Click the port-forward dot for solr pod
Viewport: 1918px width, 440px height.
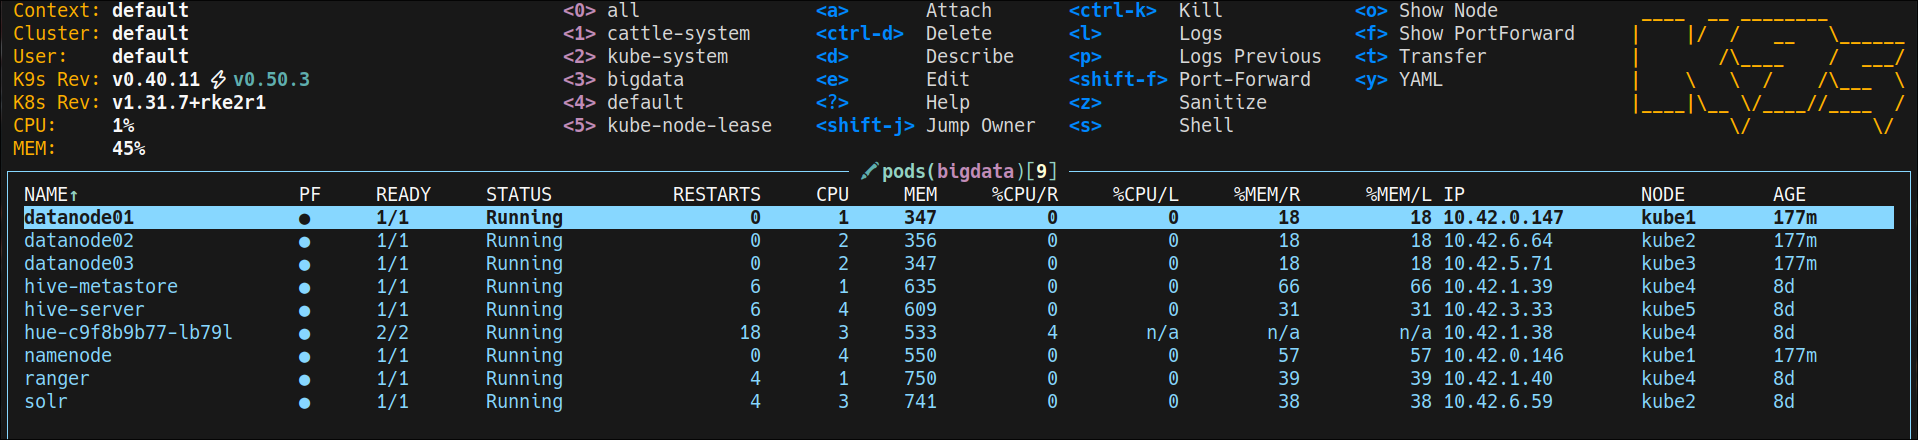(304, 402)
